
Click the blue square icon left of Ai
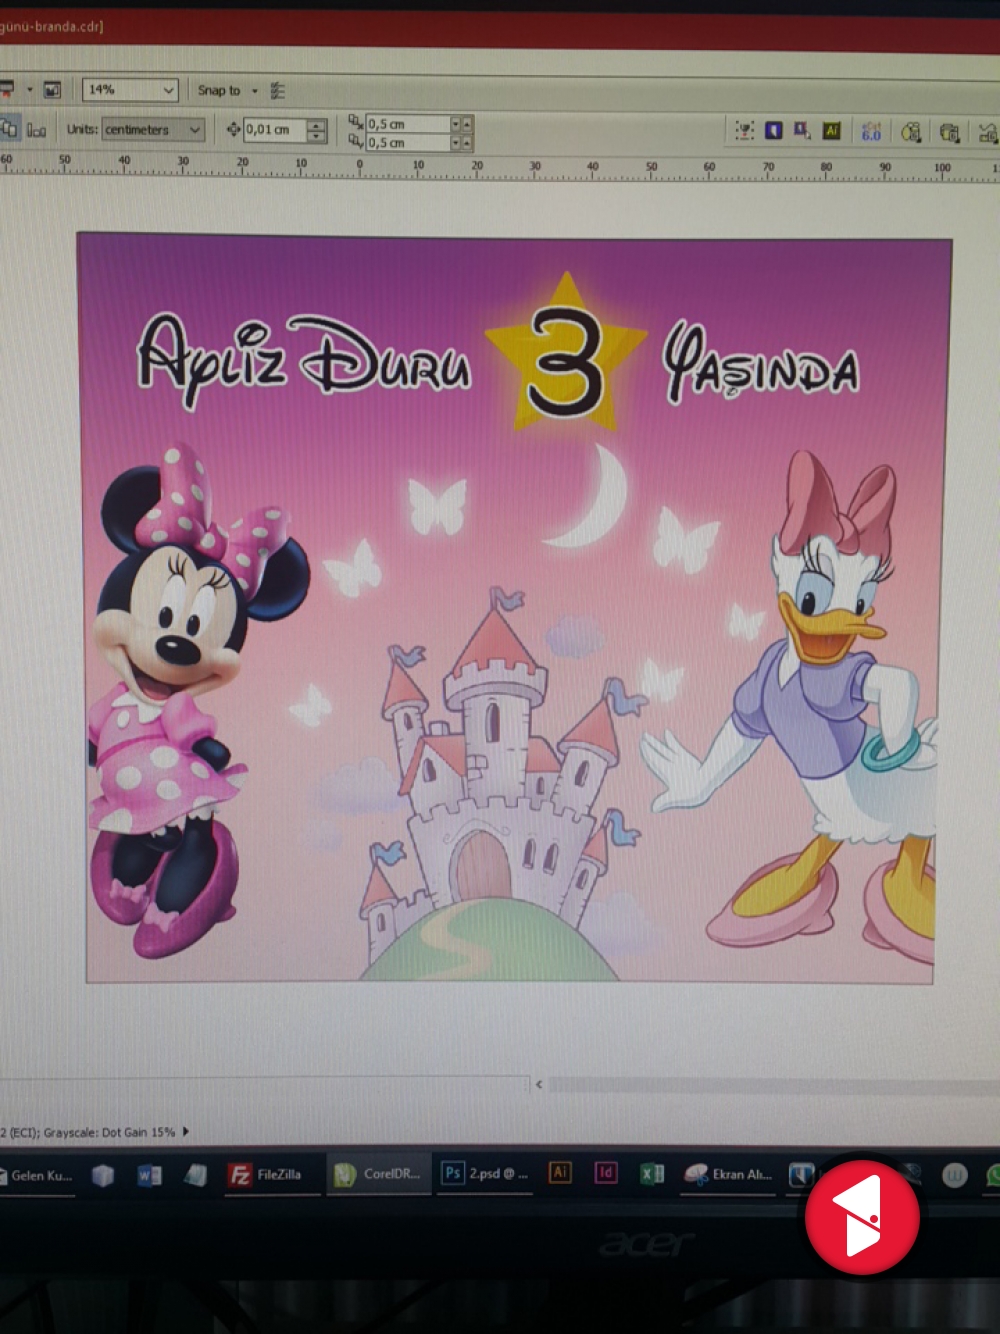(x=774, y=130)
